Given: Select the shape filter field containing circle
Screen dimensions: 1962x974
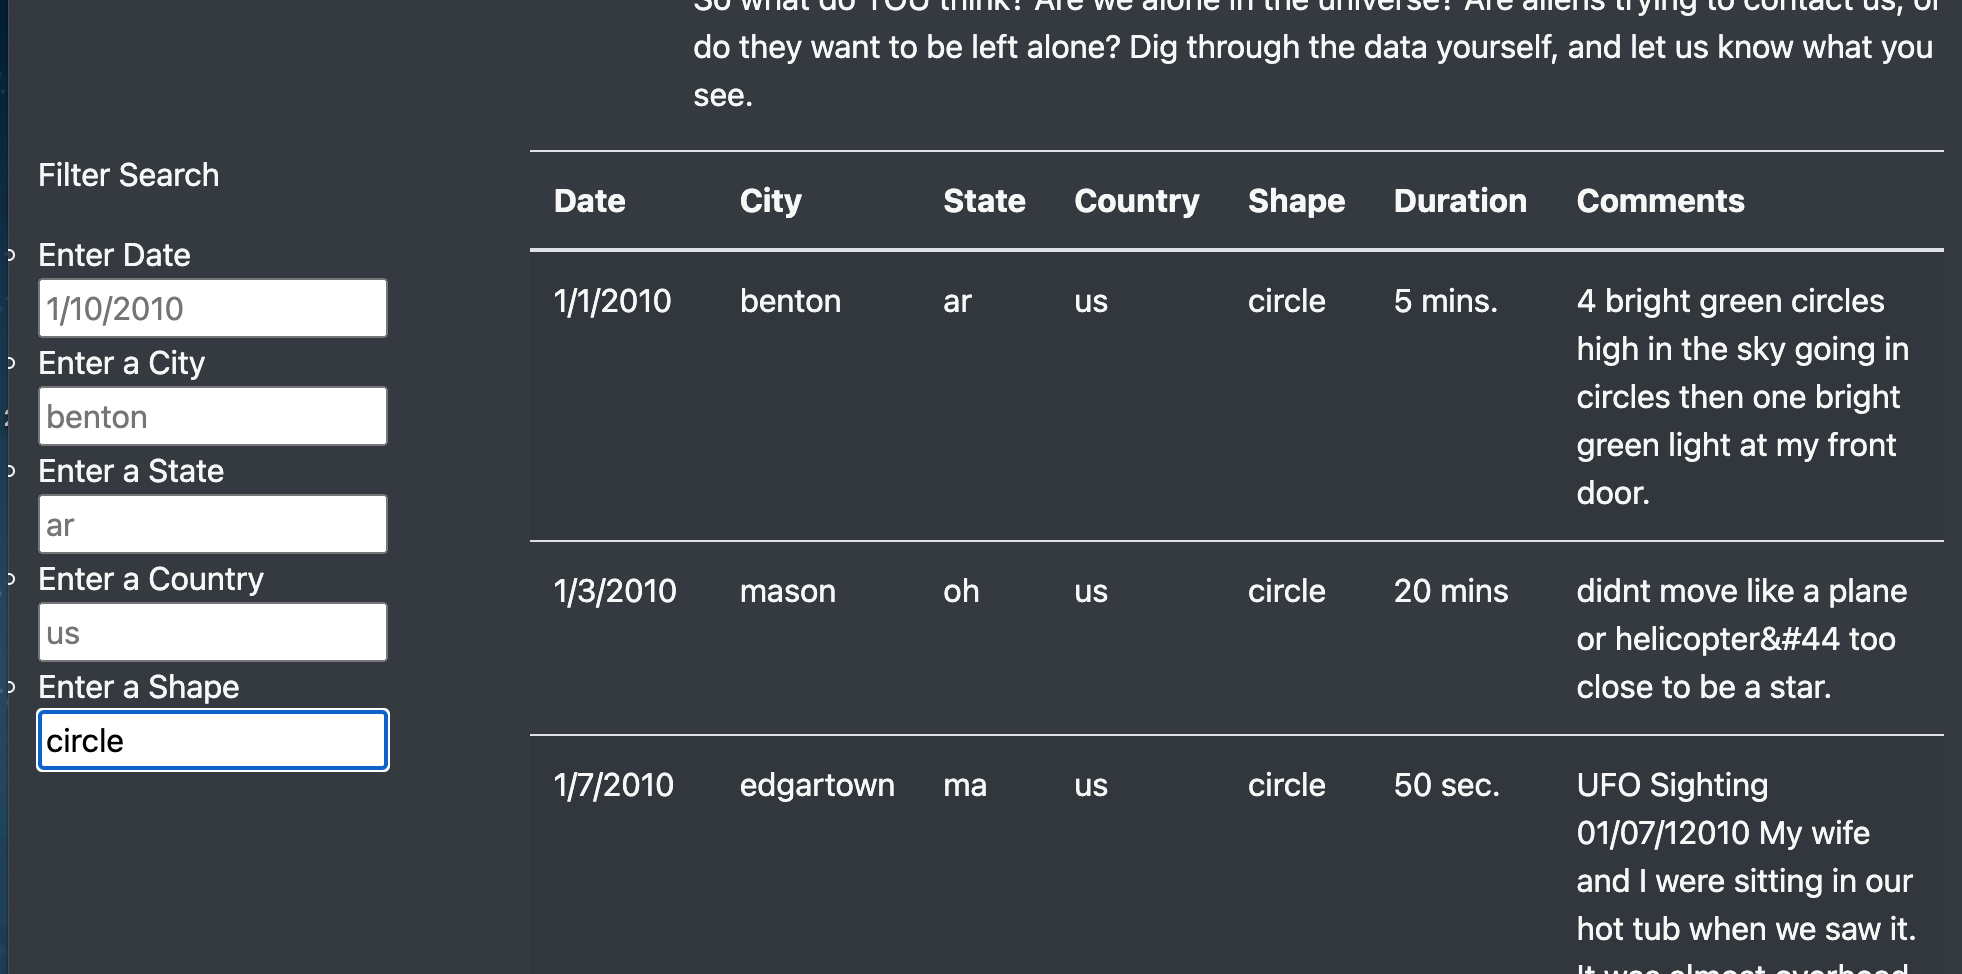Looking at the screenshot, I should pos(212,740).
